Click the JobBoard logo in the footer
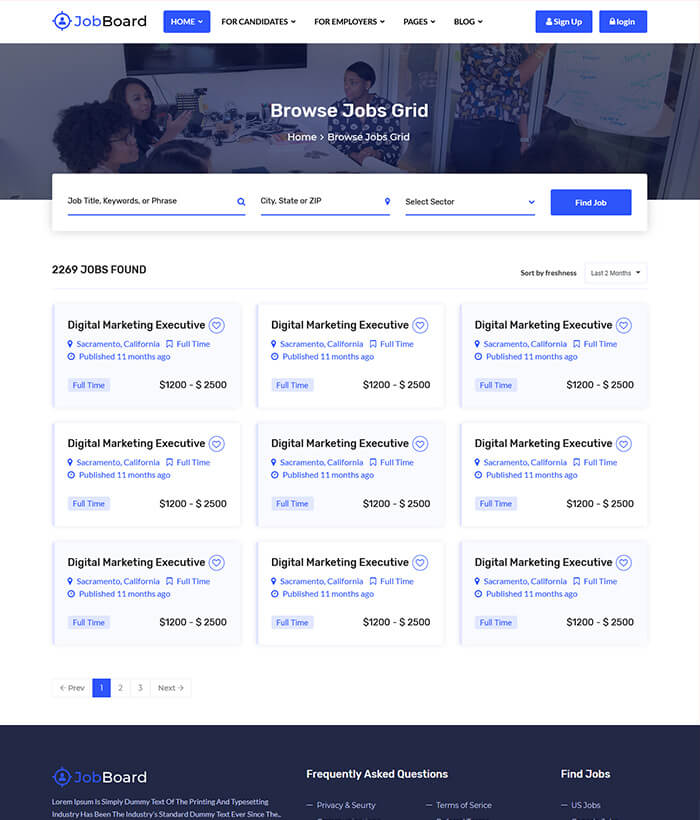700x820 pixels. coord(99,777)
